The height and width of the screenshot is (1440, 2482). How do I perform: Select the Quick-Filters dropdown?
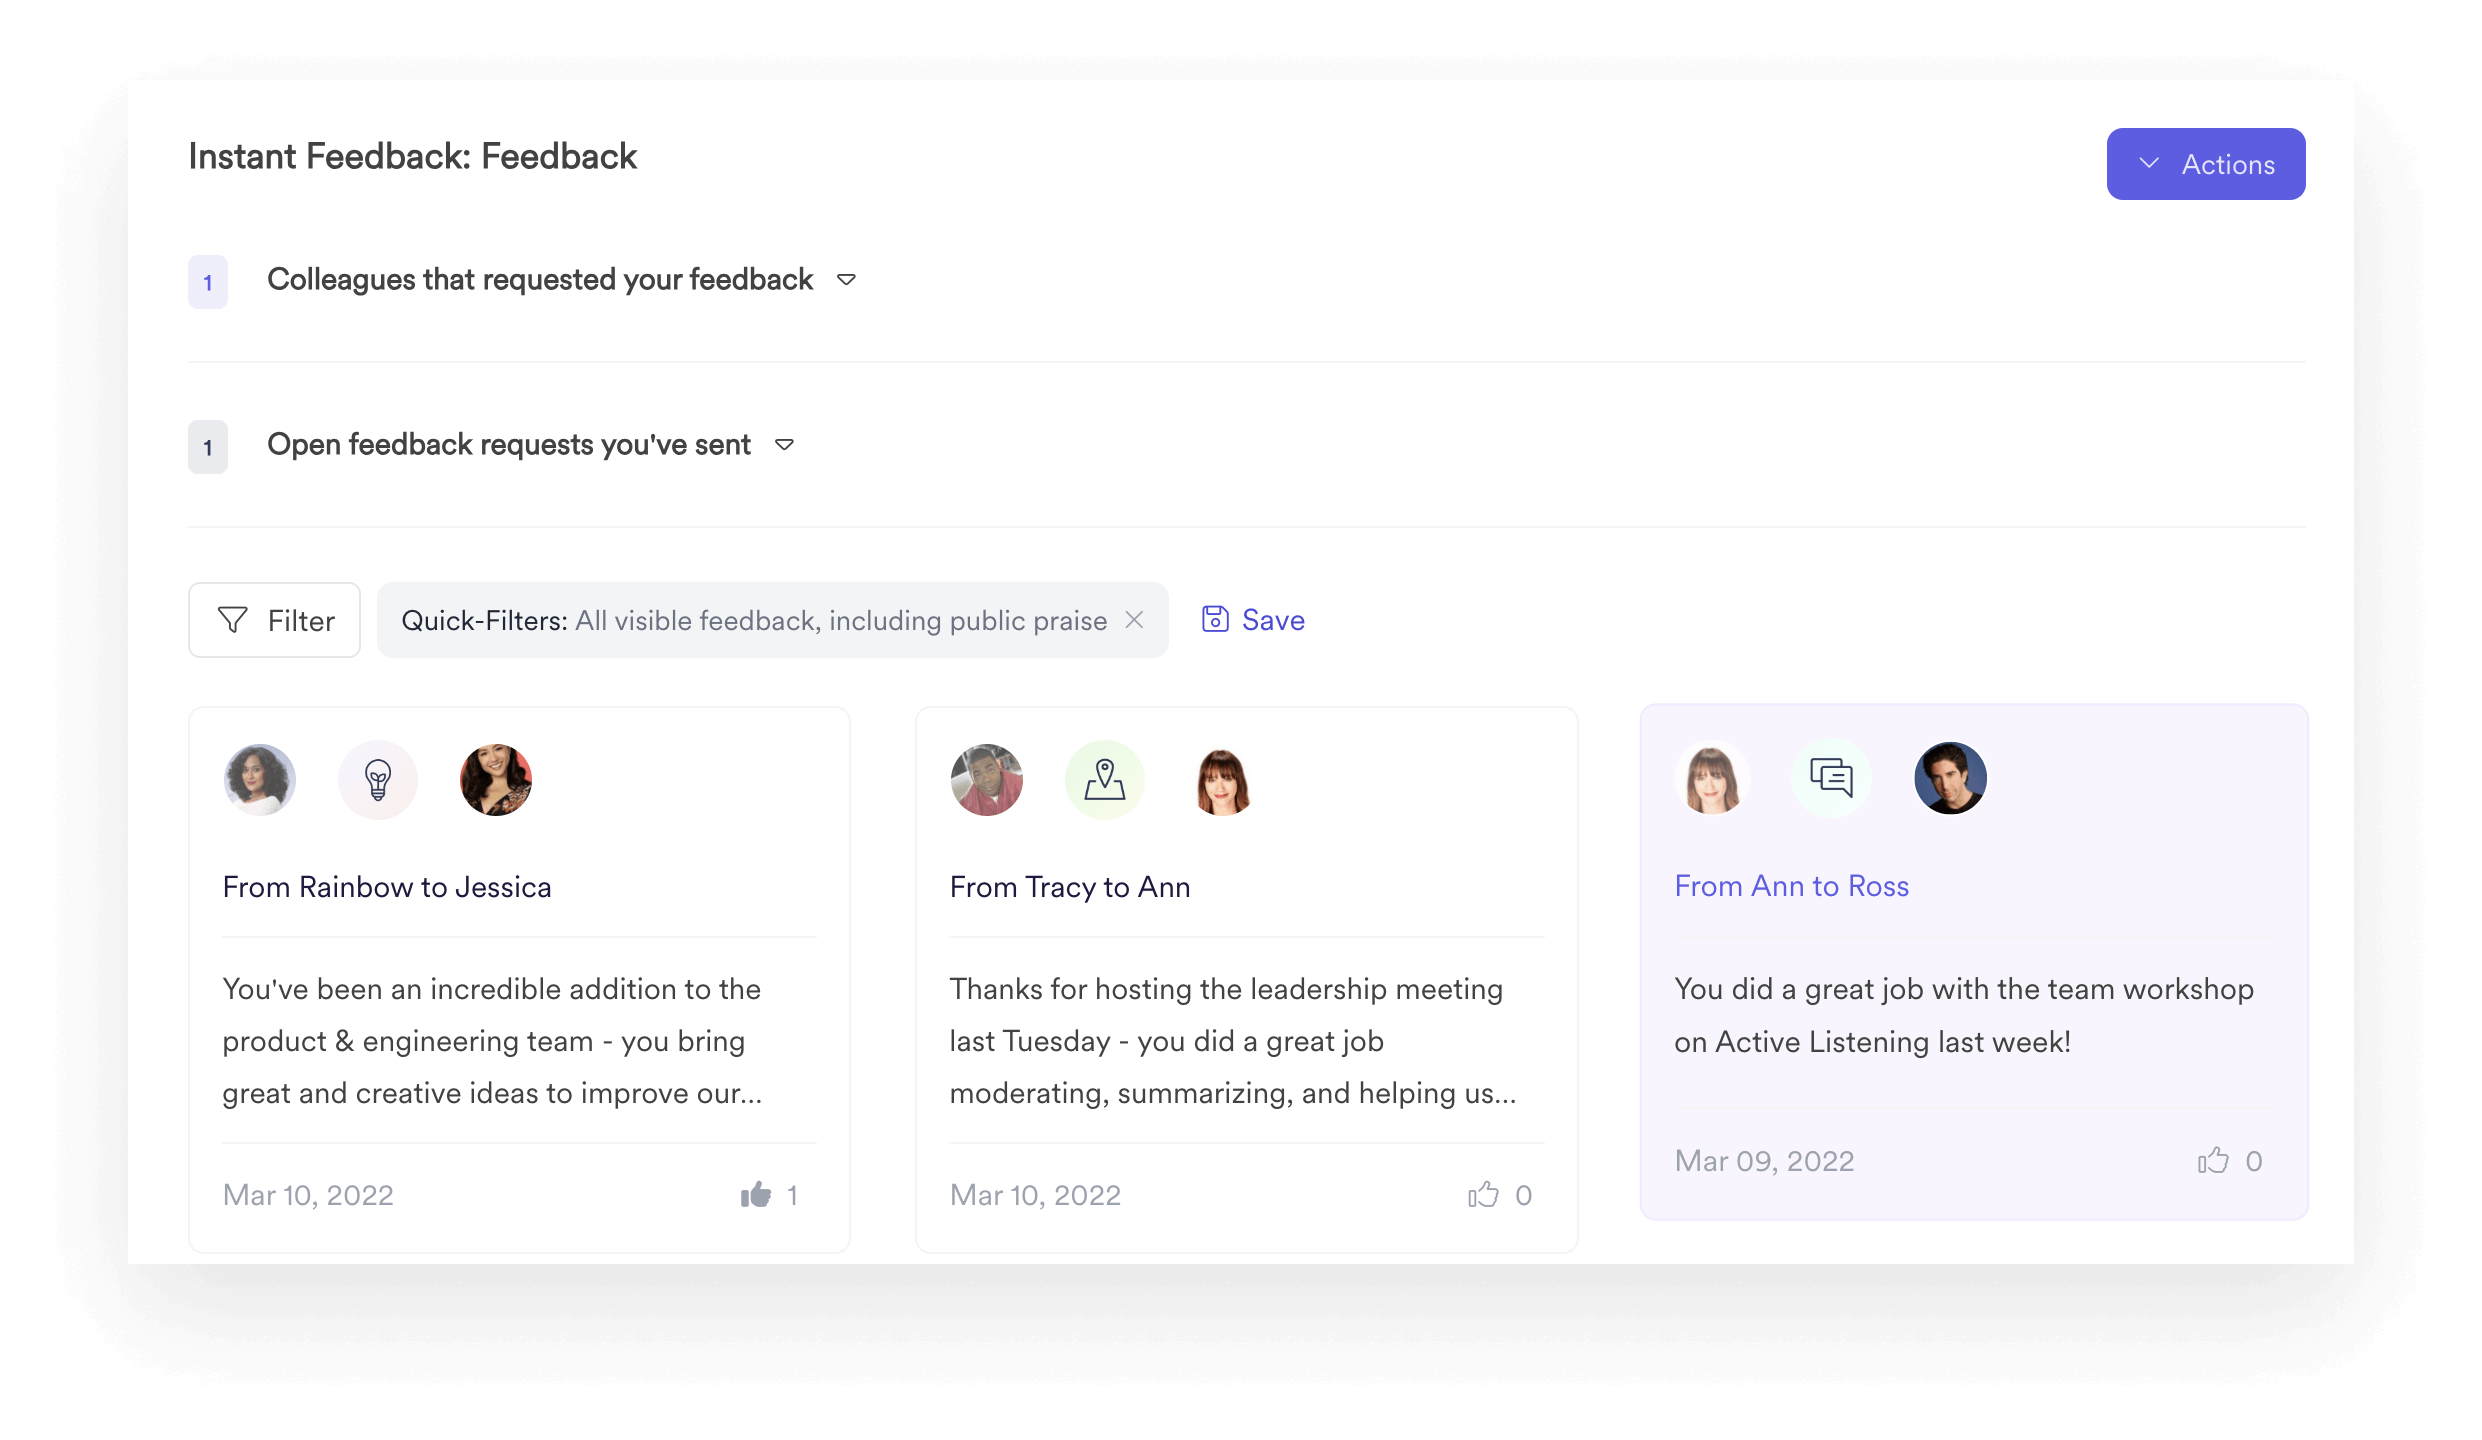(766, 621)
